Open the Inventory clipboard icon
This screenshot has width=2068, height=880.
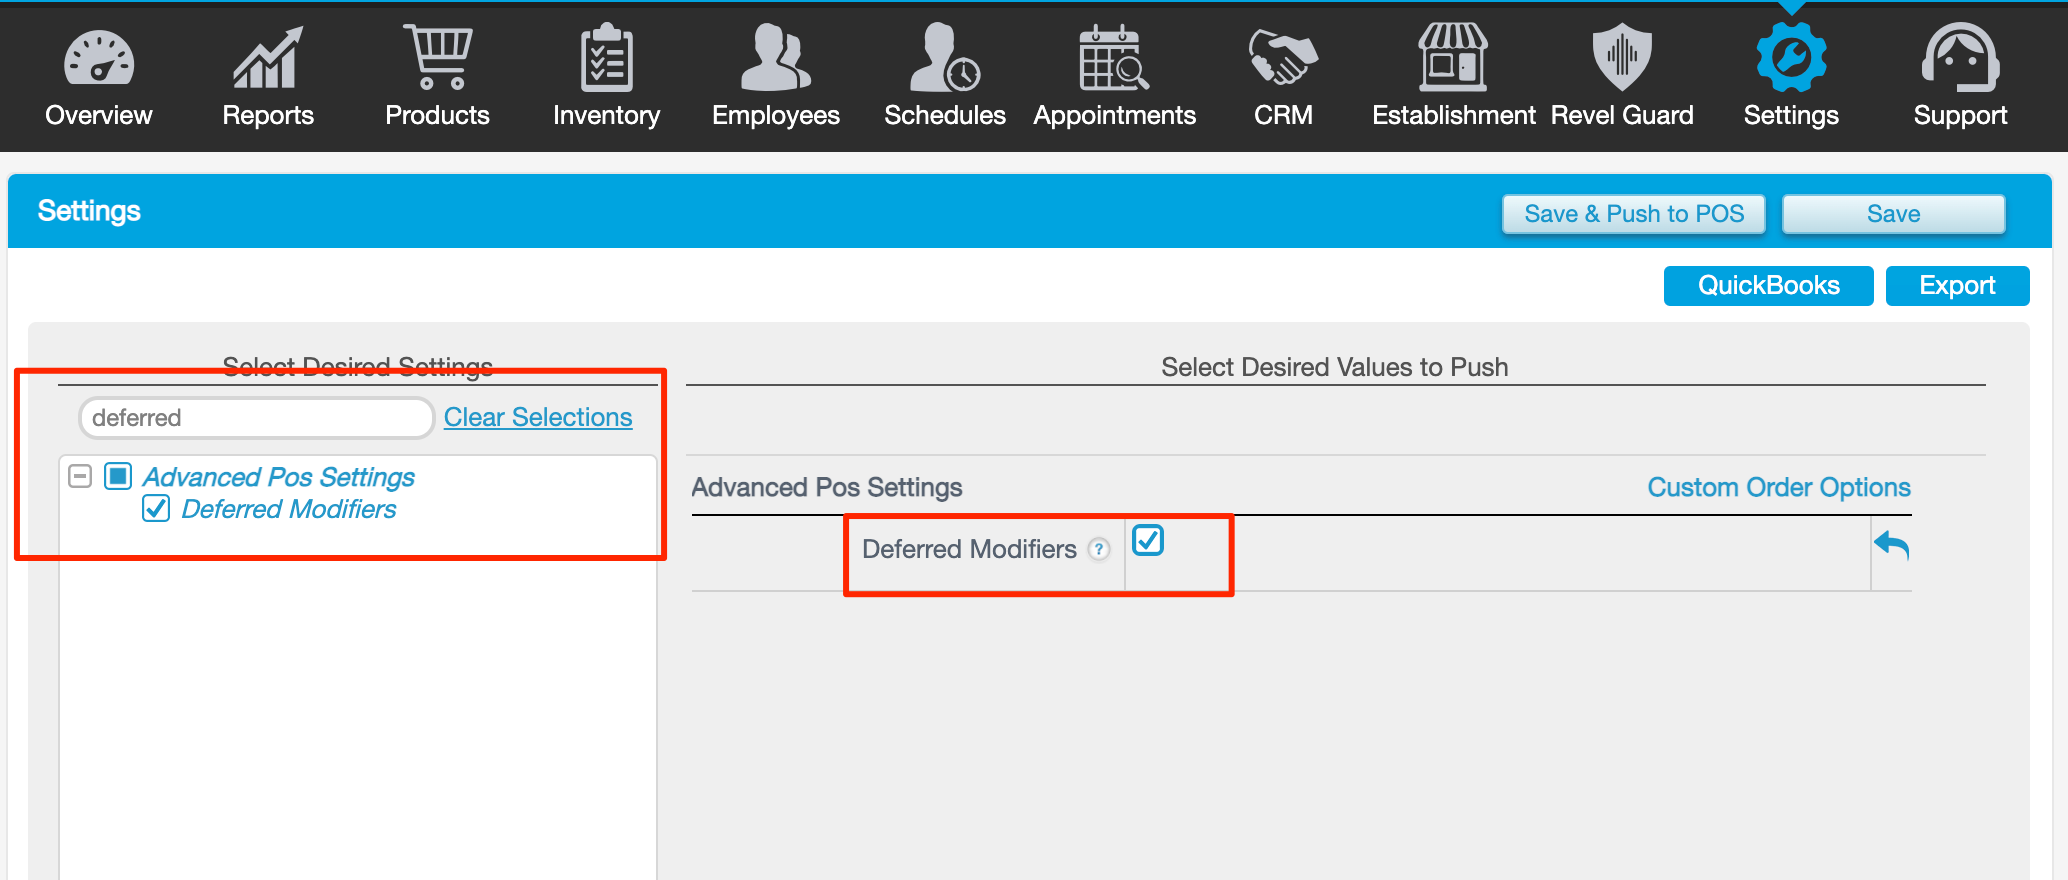[x=606, y=58]
